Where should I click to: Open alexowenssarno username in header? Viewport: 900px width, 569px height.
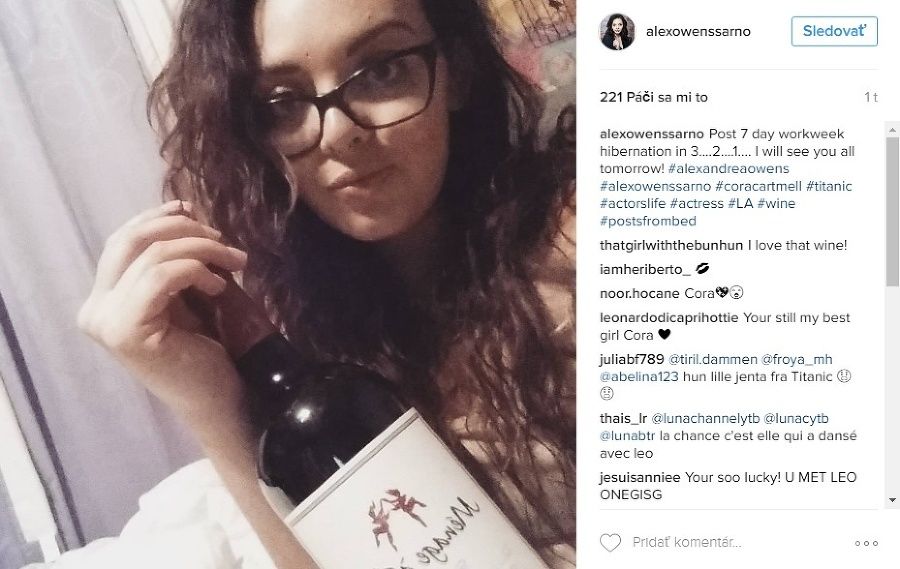[x=698, y=32]
